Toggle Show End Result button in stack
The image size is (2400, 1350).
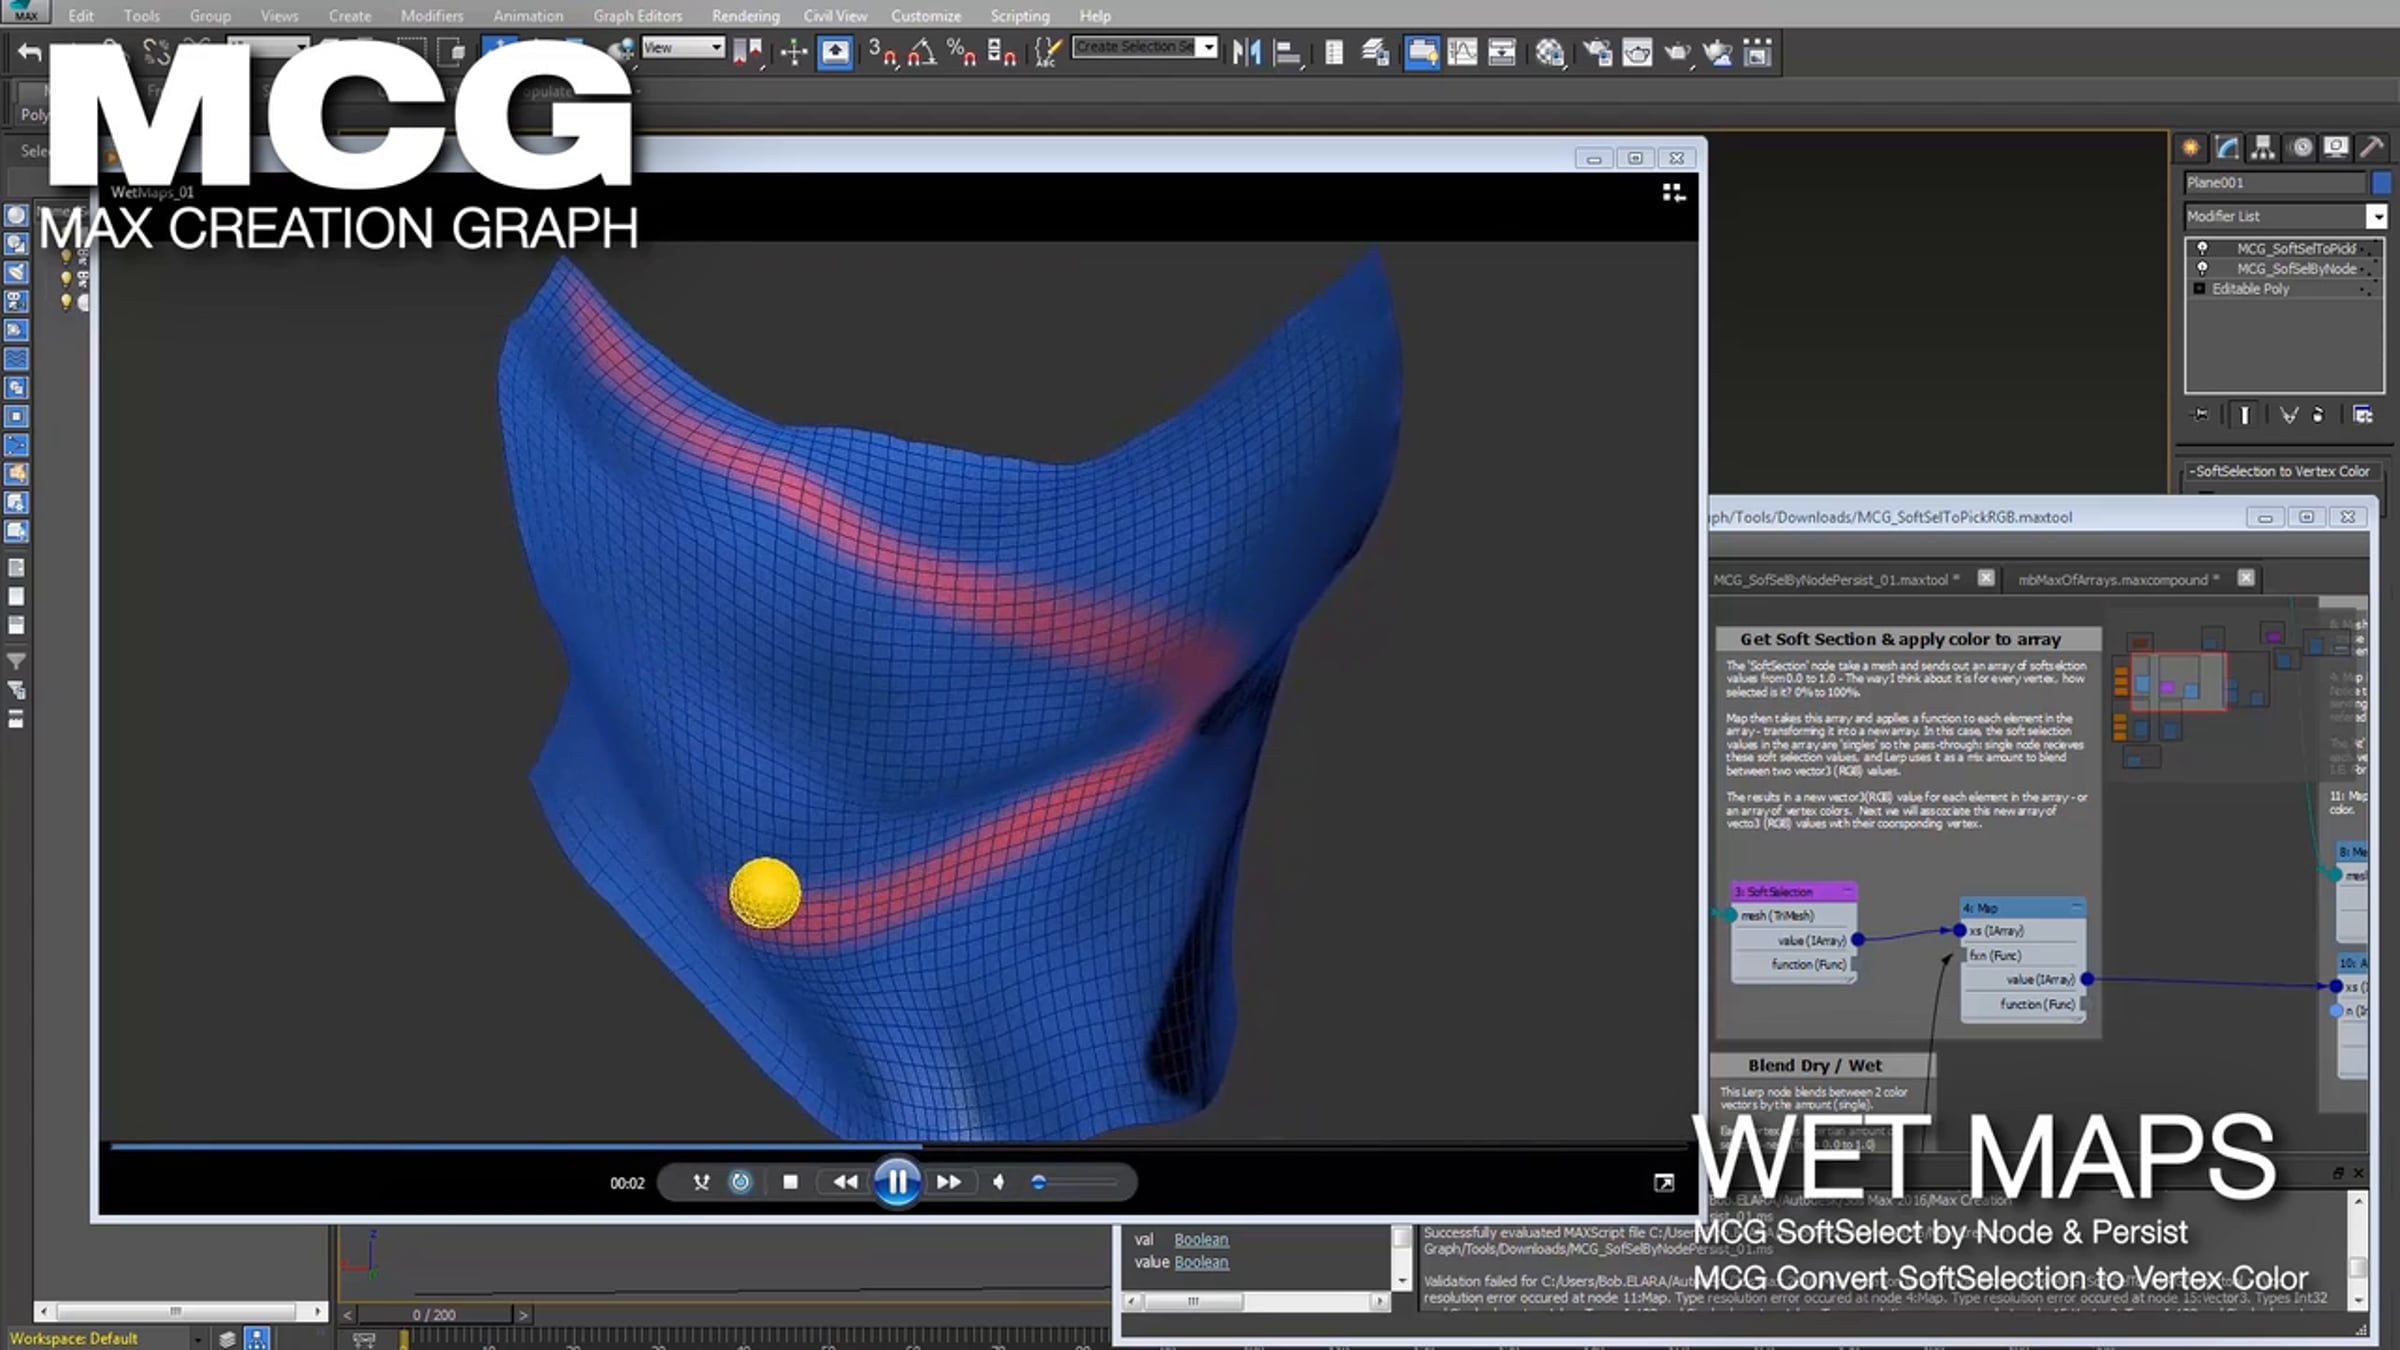[x=2245, y=414]
